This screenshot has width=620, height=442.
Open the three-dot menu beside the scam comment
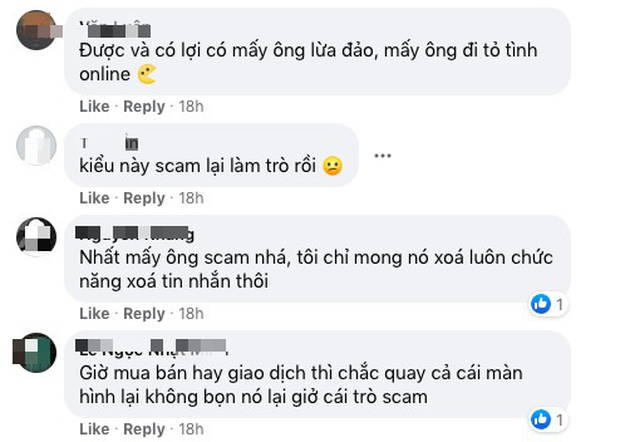pyautogui.click(x=382, y=156)
